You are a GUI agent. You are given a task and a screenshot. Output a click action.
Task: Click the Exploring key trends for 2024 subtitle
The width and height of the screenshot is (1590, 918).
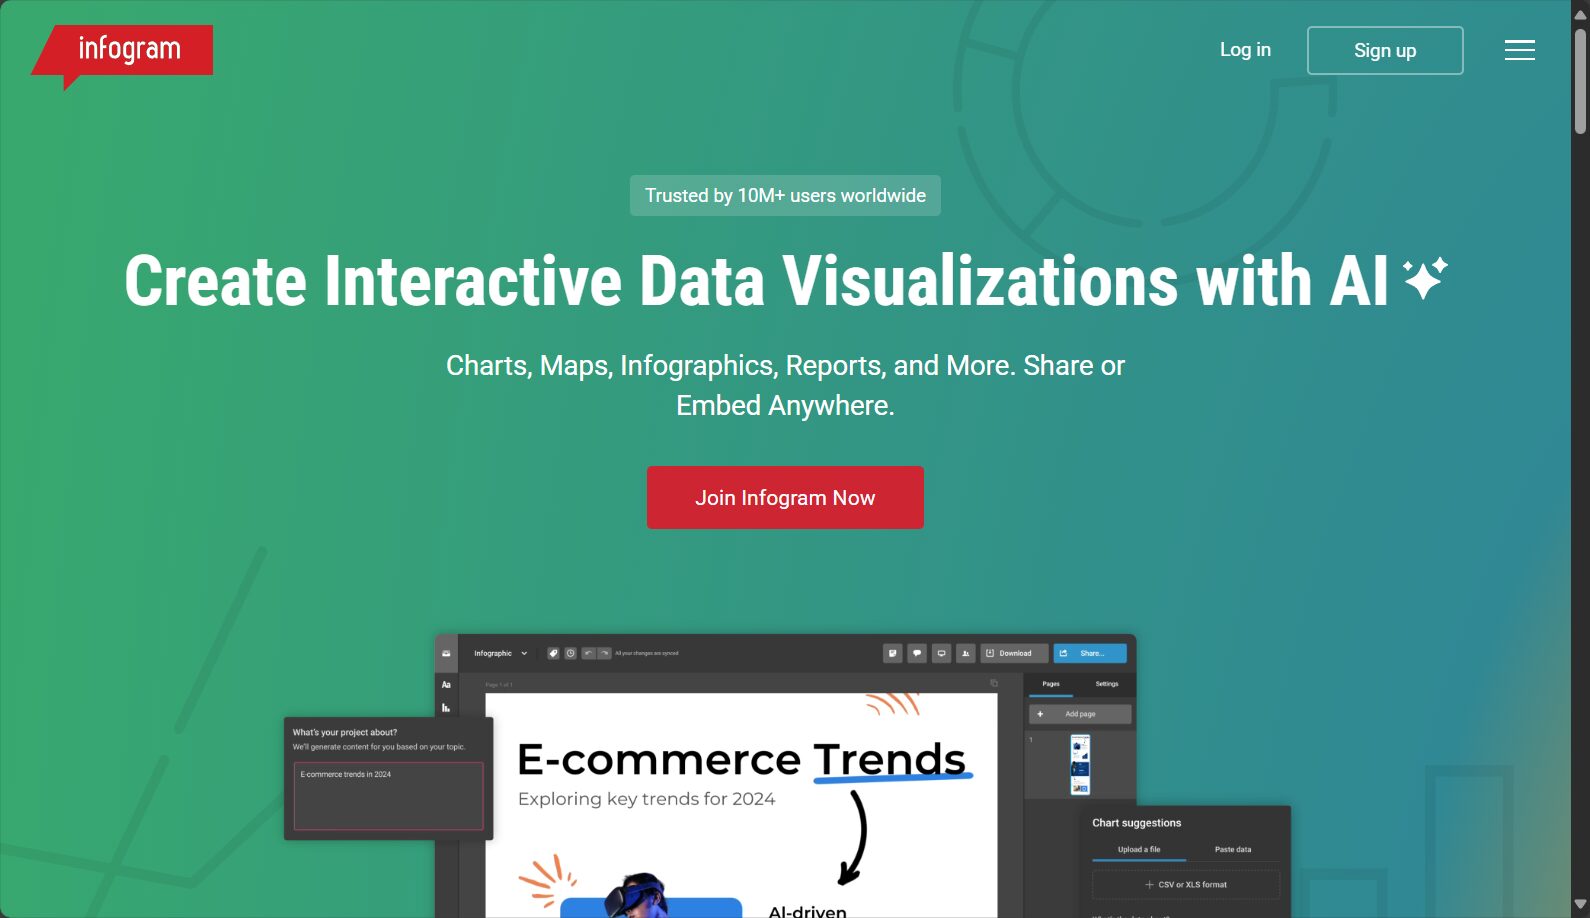pyautogui.click(x=646, y=799)
